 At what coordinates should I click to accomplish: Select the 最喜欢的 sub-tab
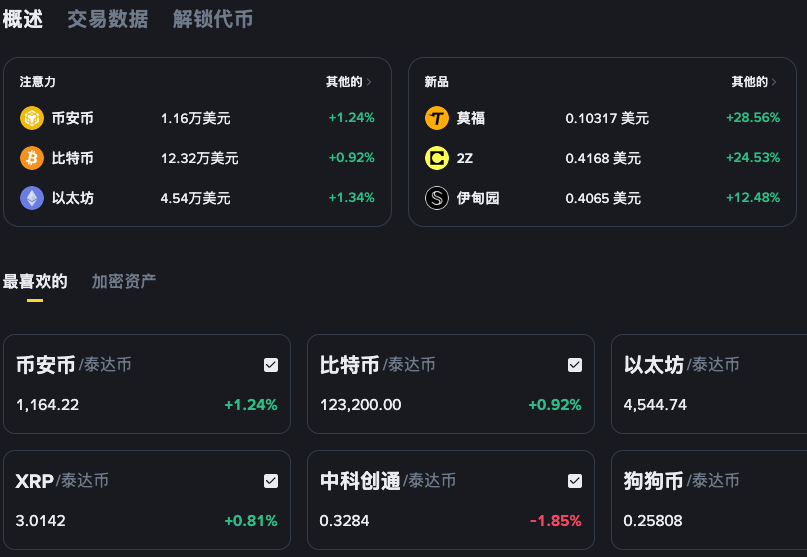(35, 281)
